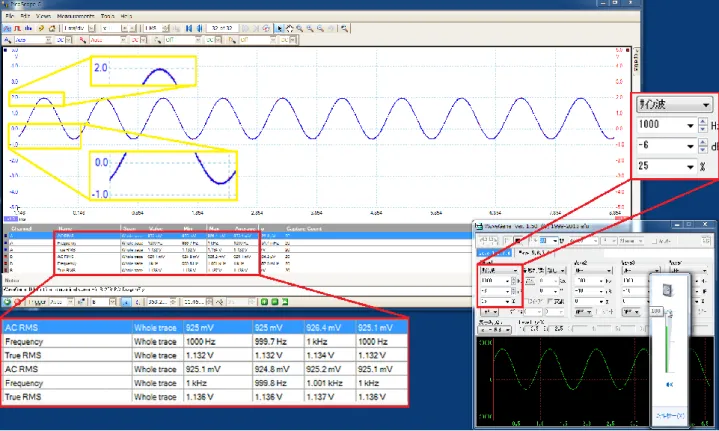Open Channel D options icon
Screen dimensions: 719x431
point(232,40)
